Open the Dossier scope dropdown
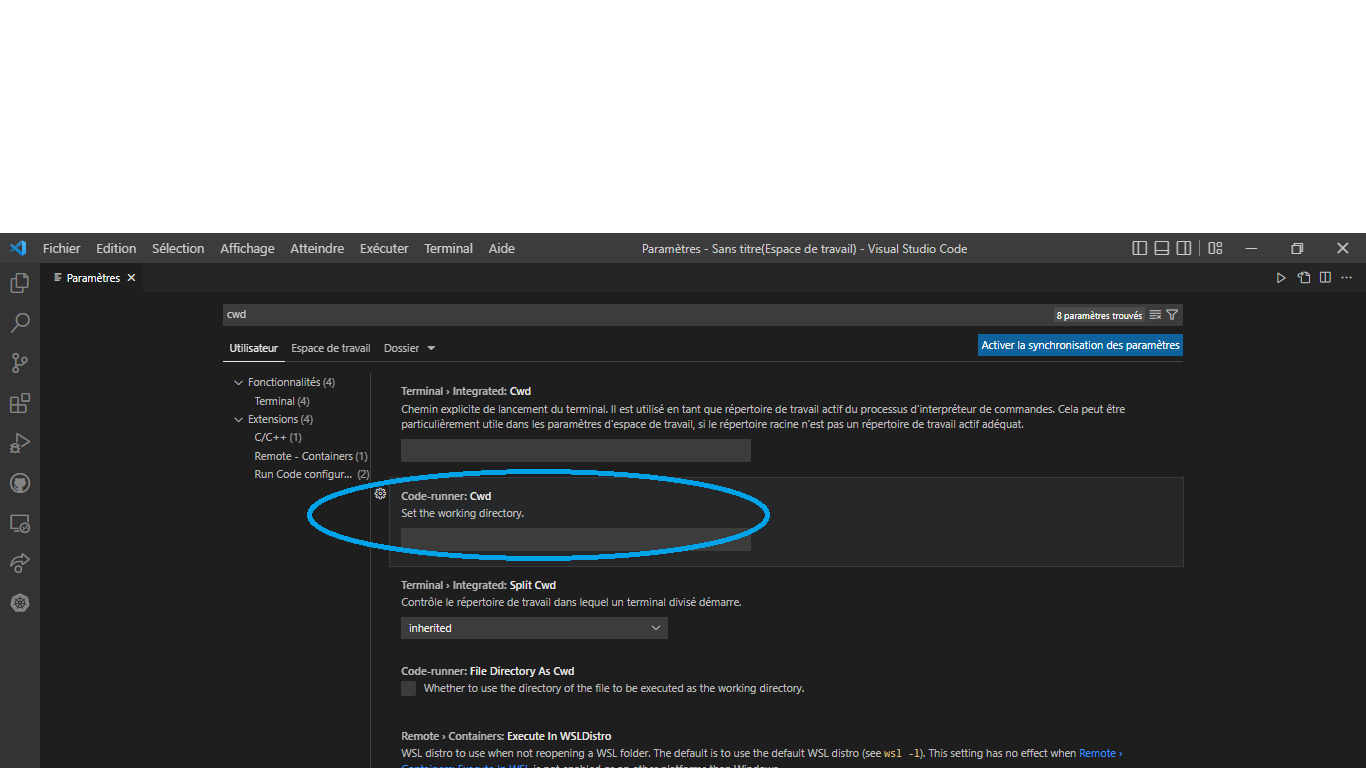The height and width of the screenshot is (768, 1366). (x=409, y=348)
